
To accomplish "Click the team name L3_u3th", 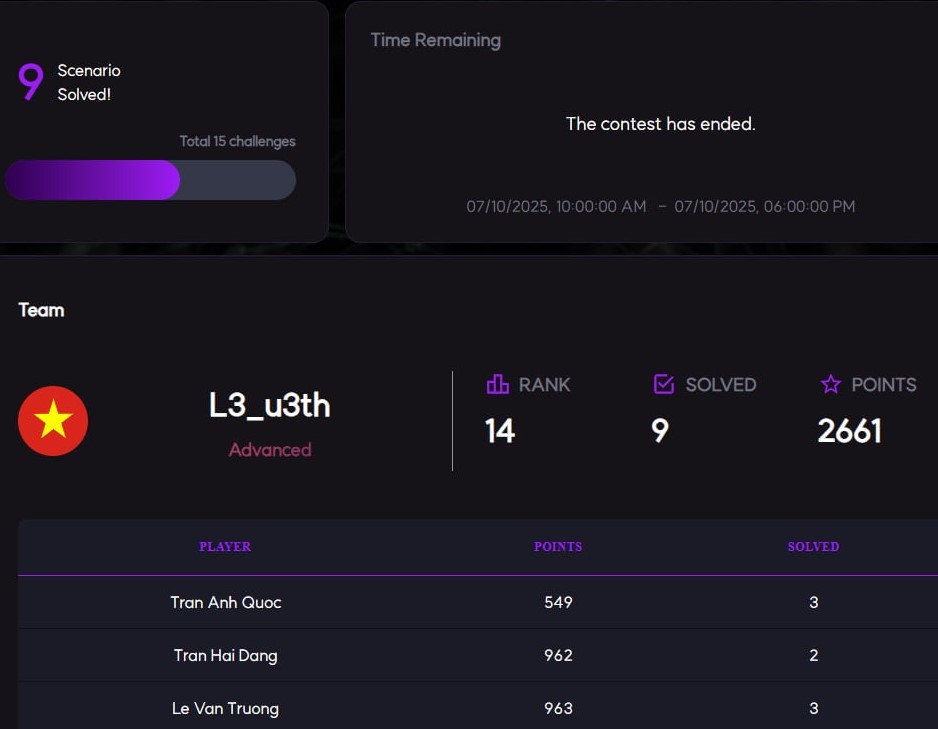I will 269,405.
